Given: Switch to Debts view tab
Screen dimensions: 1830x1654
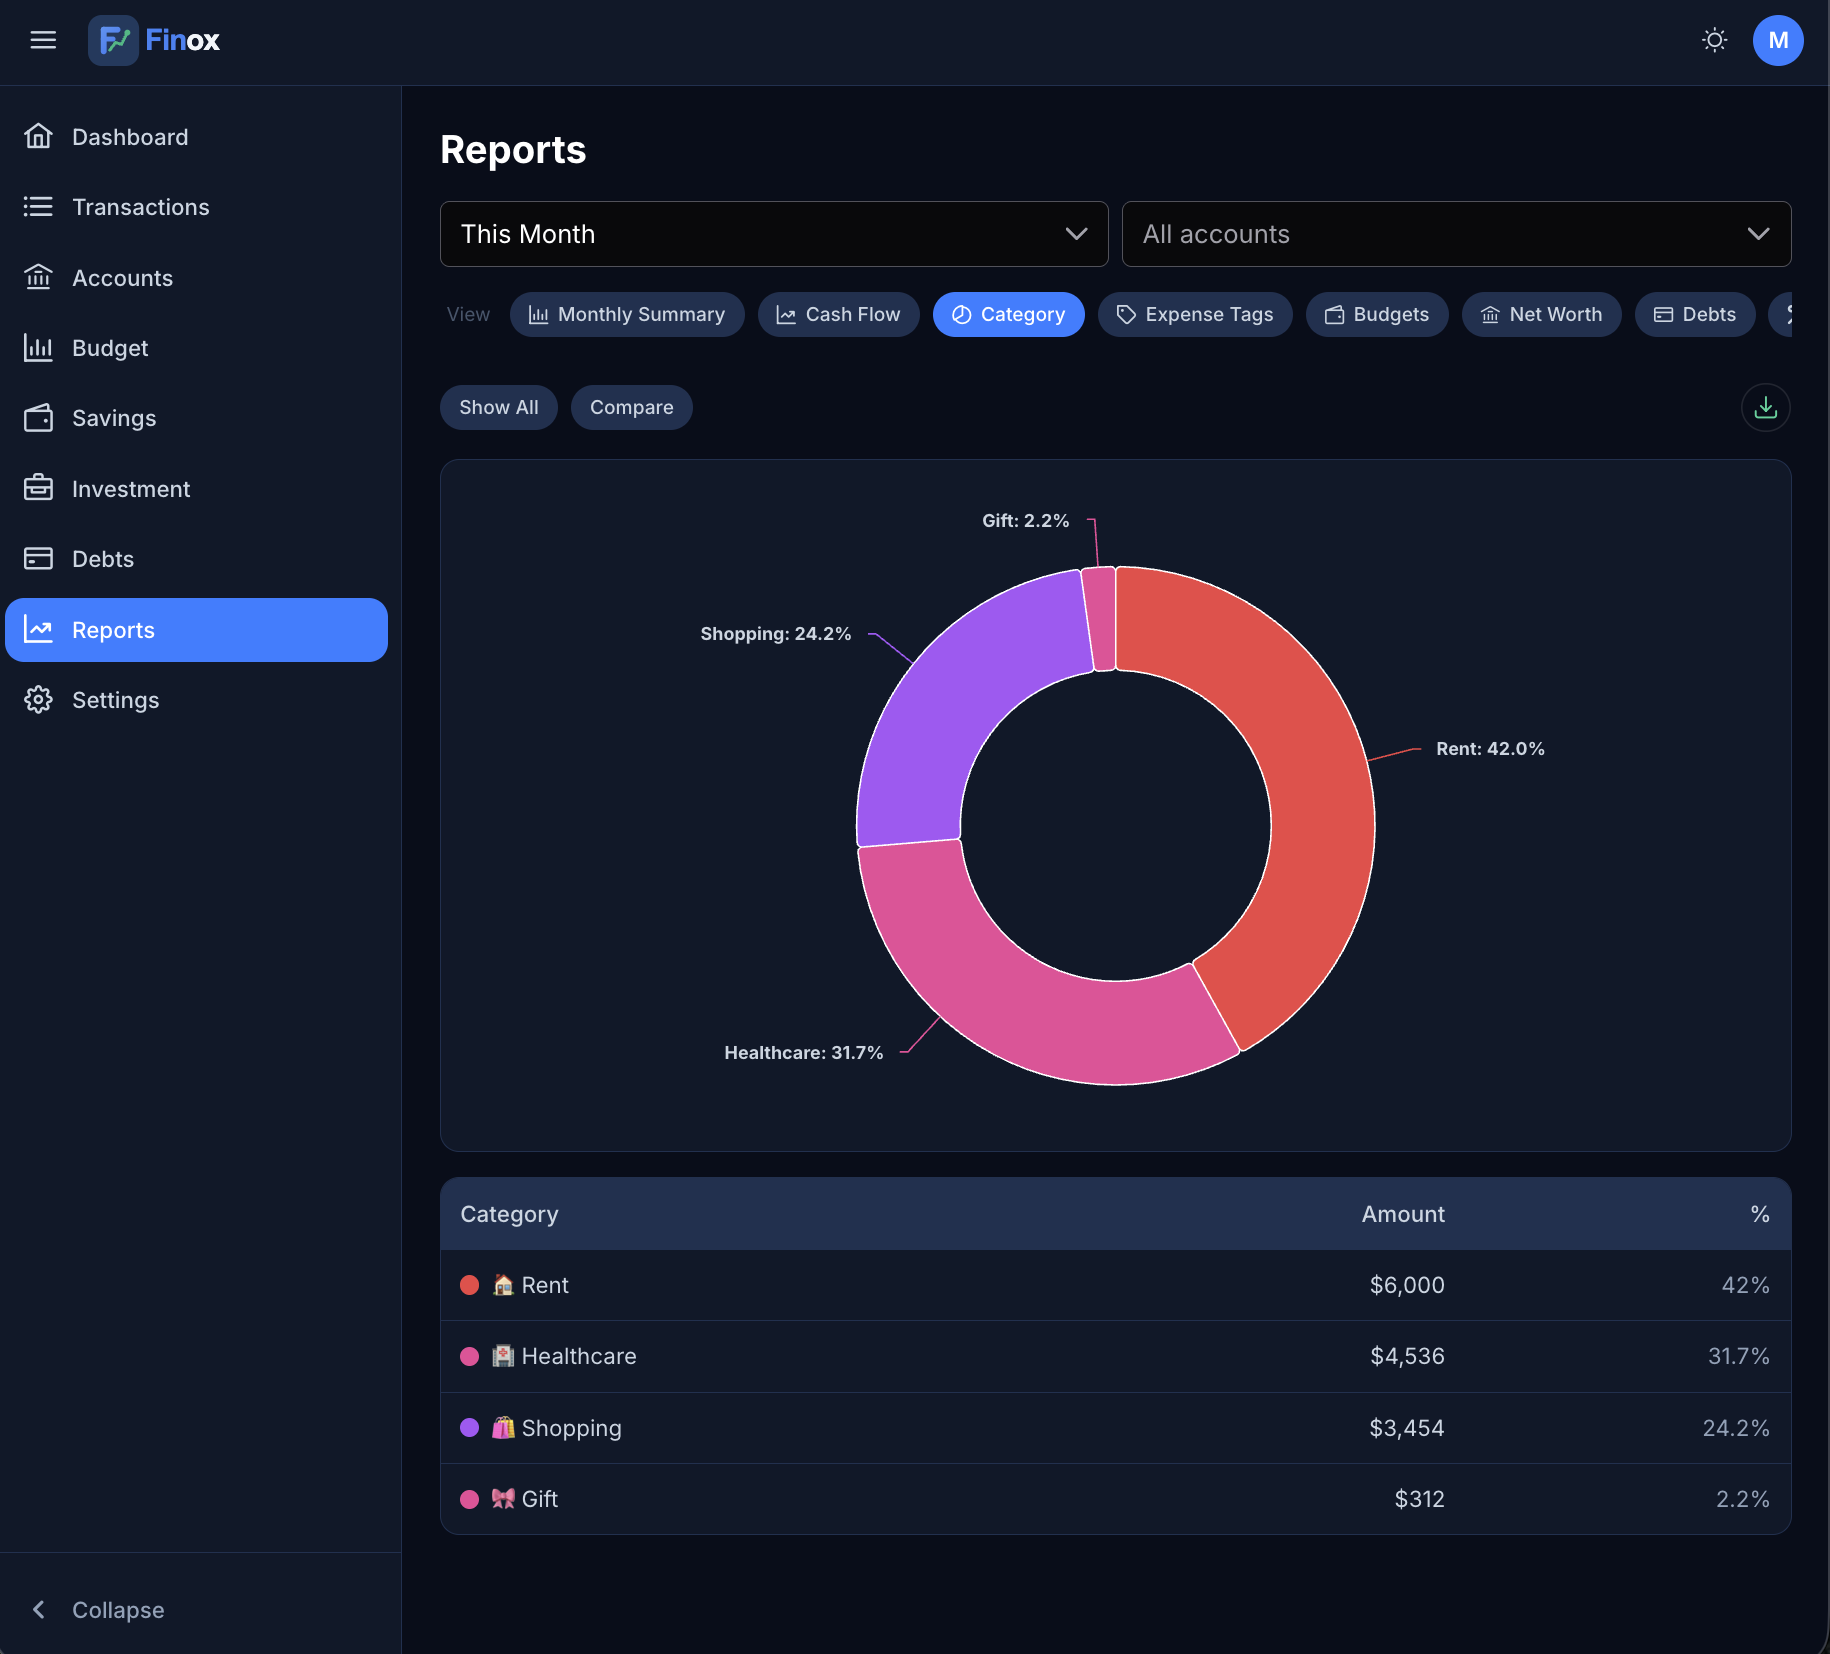Looking at the screenshot, I should pyautogui.click(x=1695, y=314).
